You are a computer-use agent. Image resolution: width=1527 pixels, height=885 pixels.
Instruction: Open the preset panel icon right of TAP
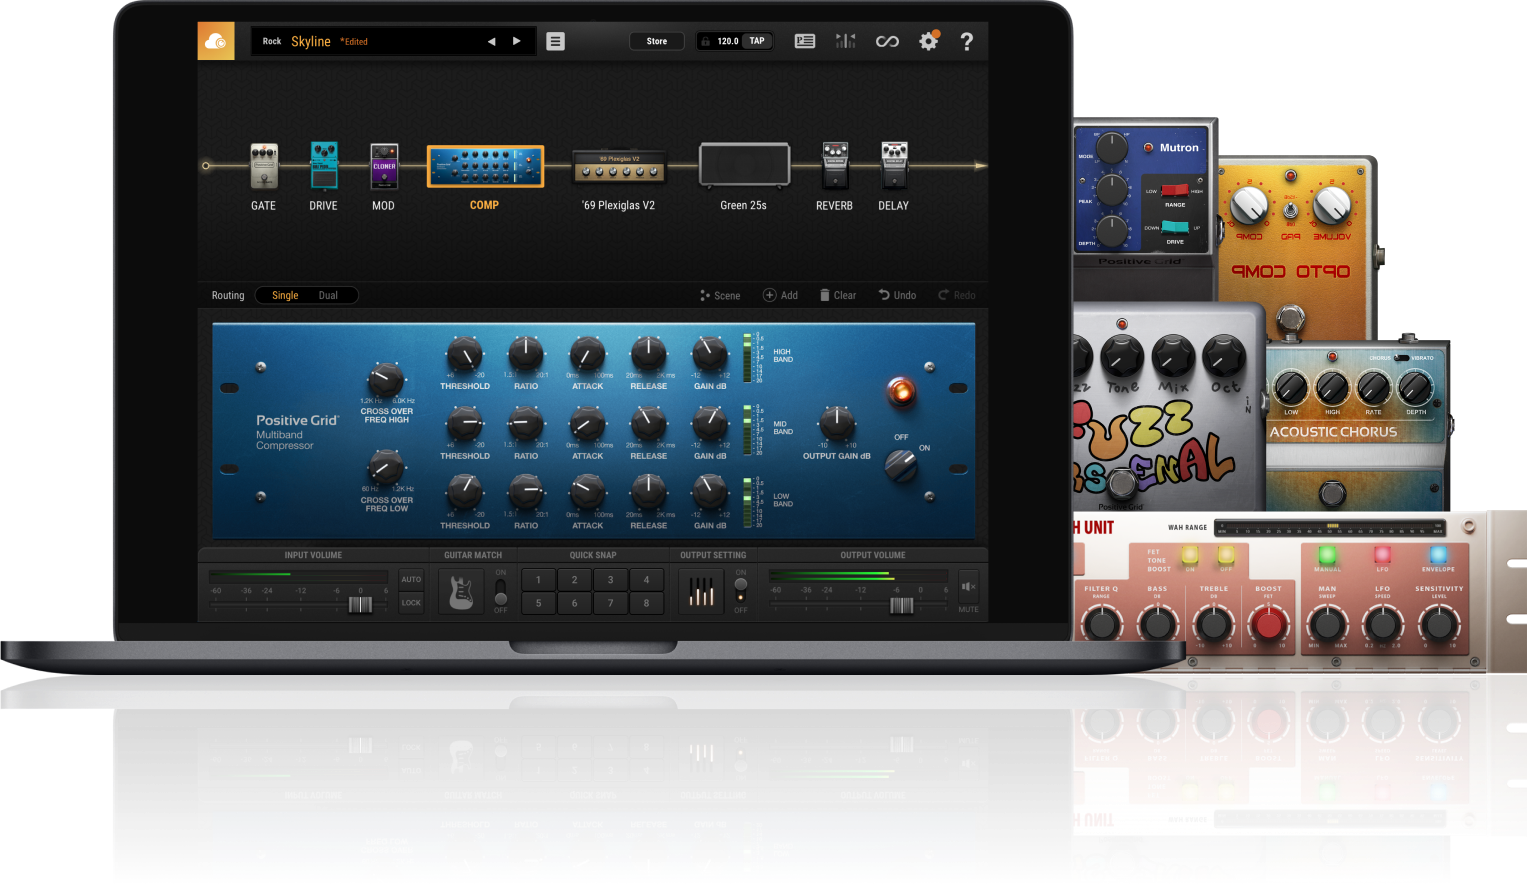(x=805, y=41)
